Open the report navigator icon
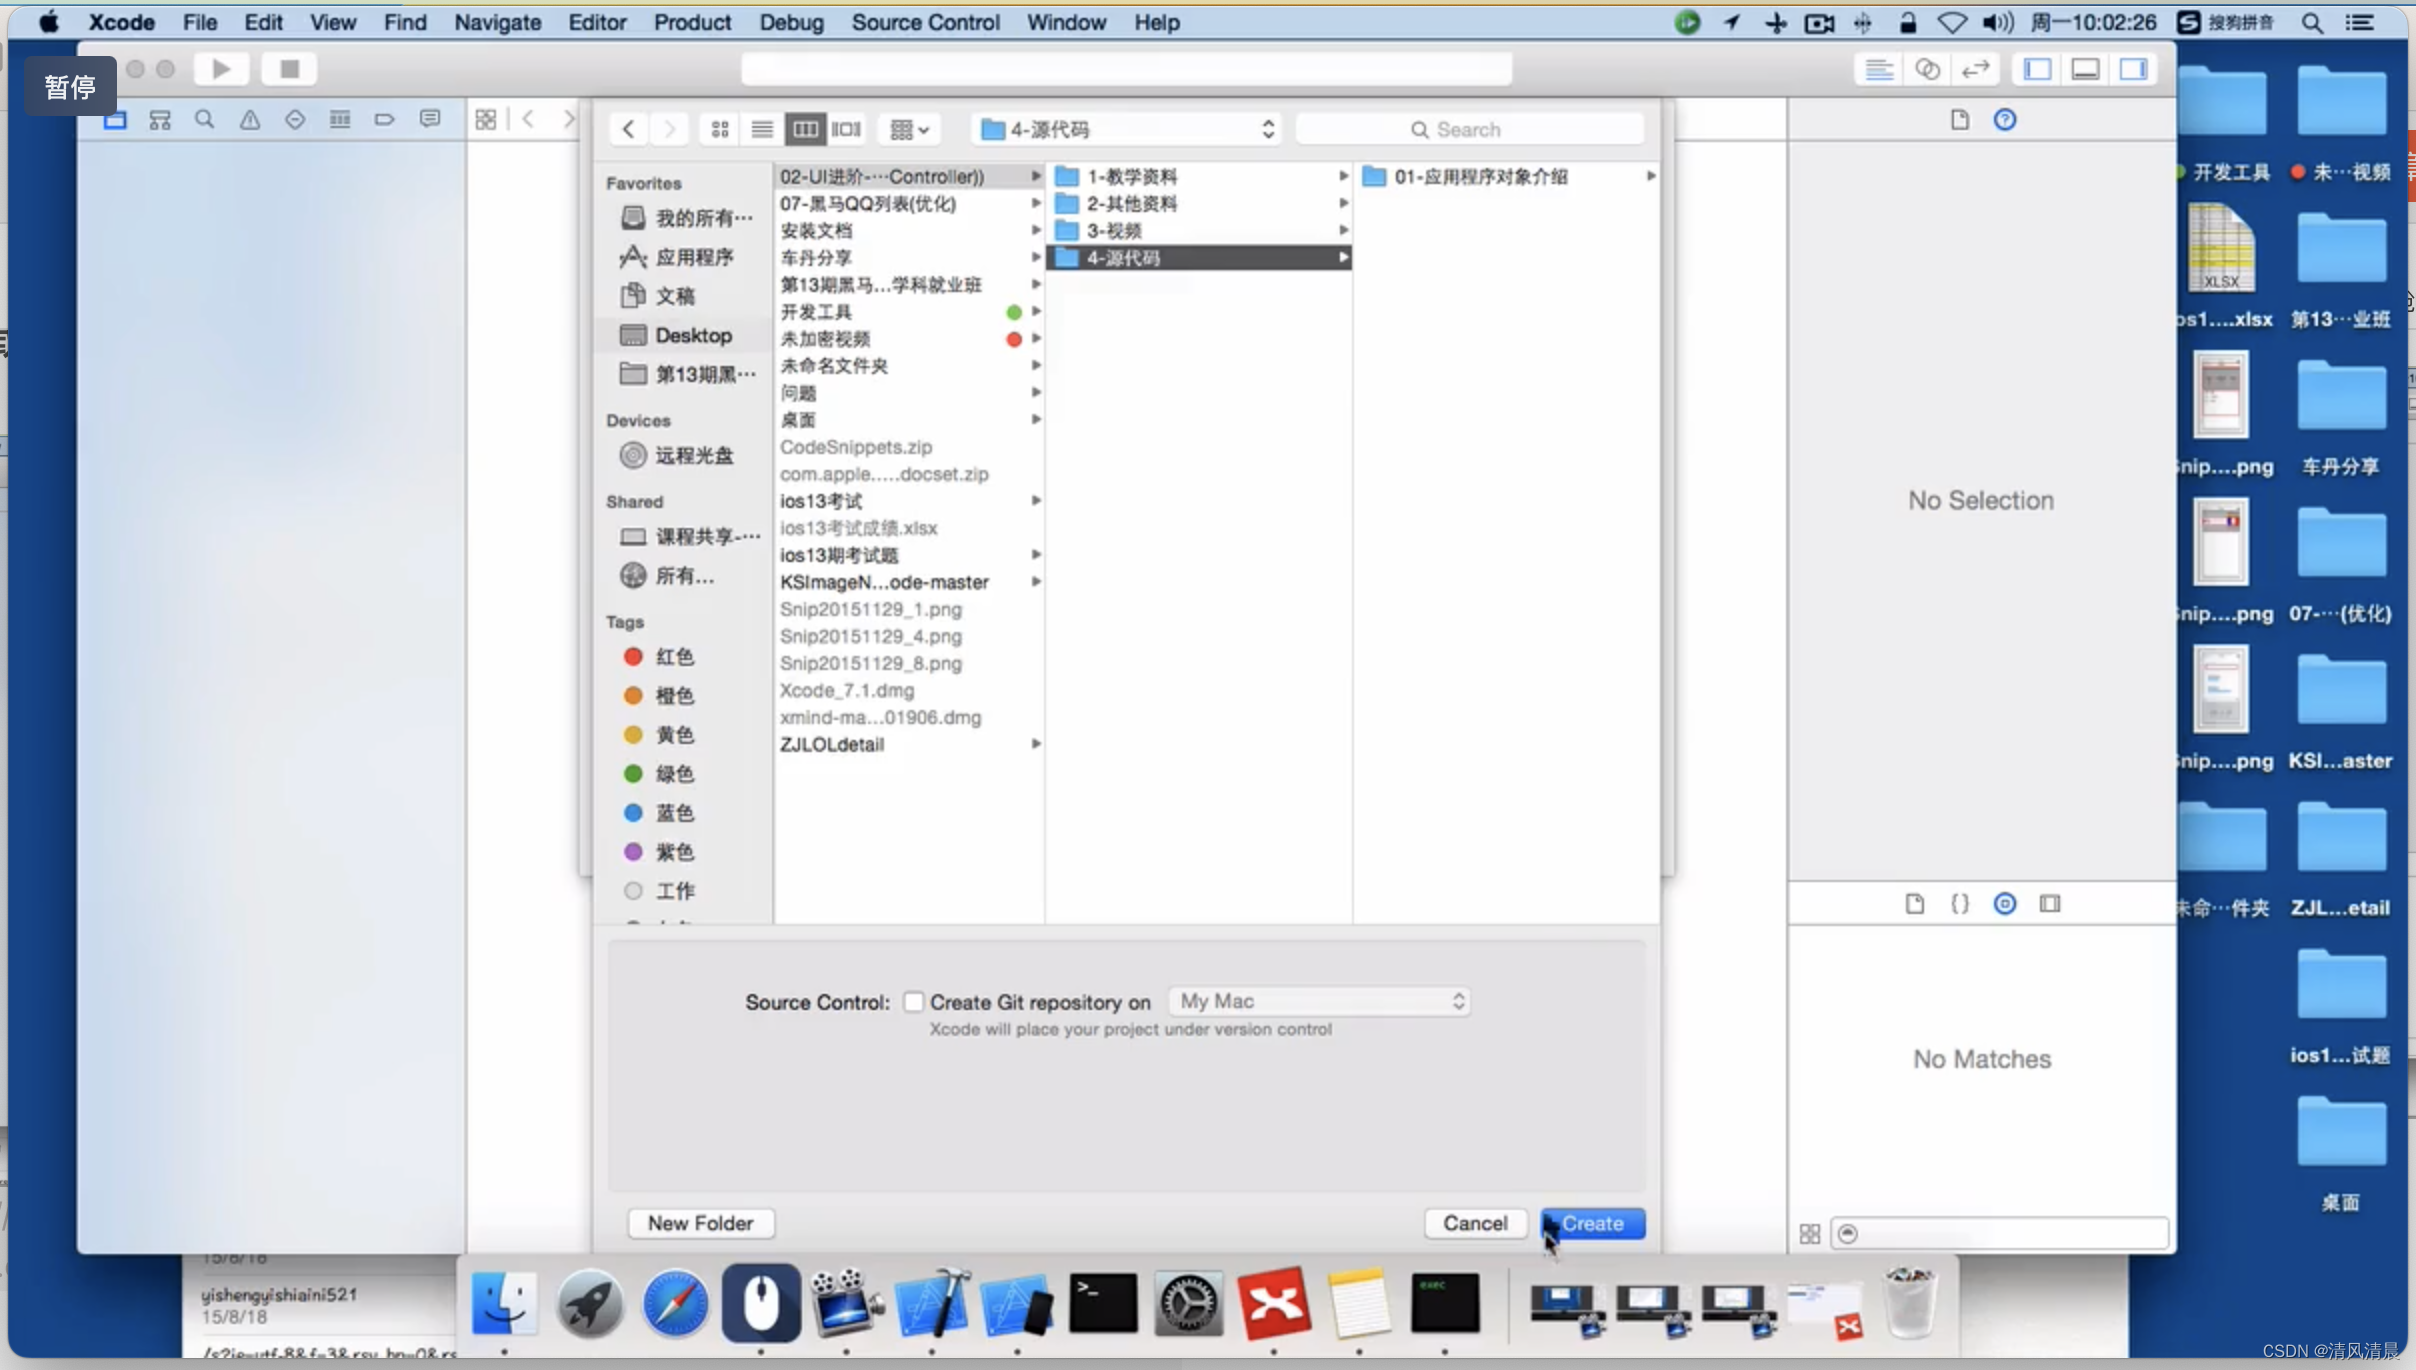 [x=430, y=120]
